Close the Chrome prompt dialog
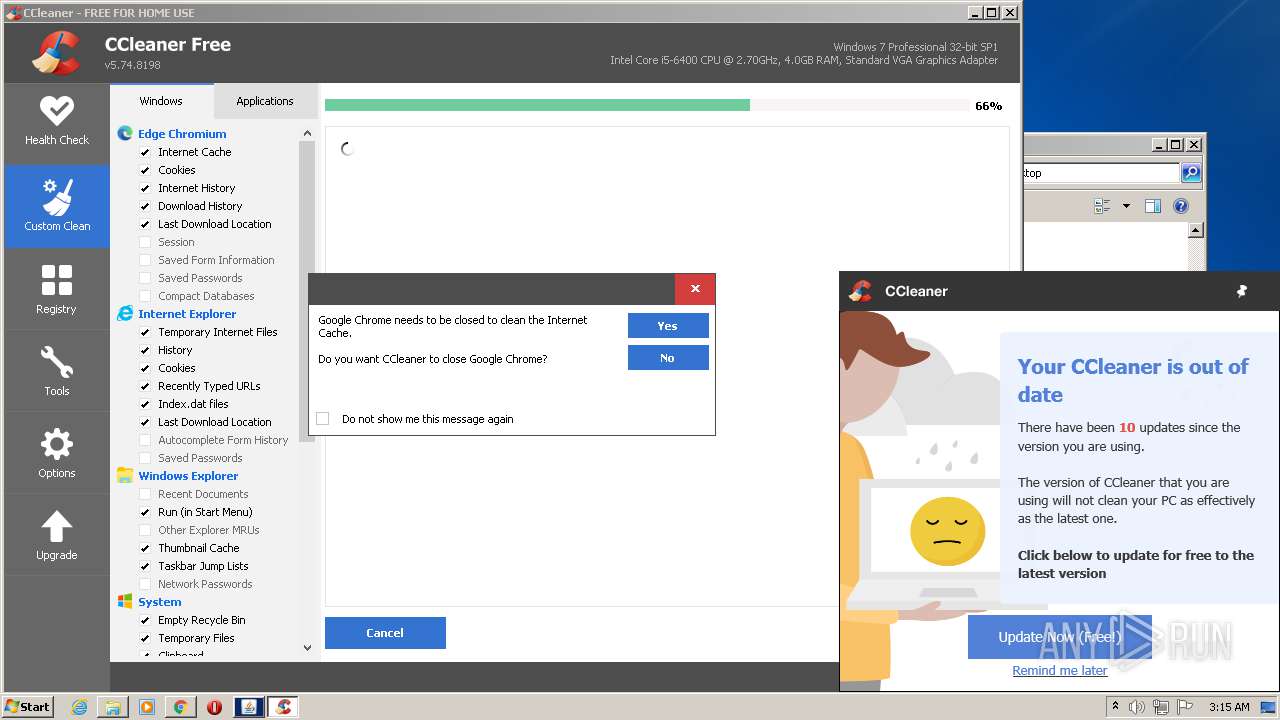 695,289
